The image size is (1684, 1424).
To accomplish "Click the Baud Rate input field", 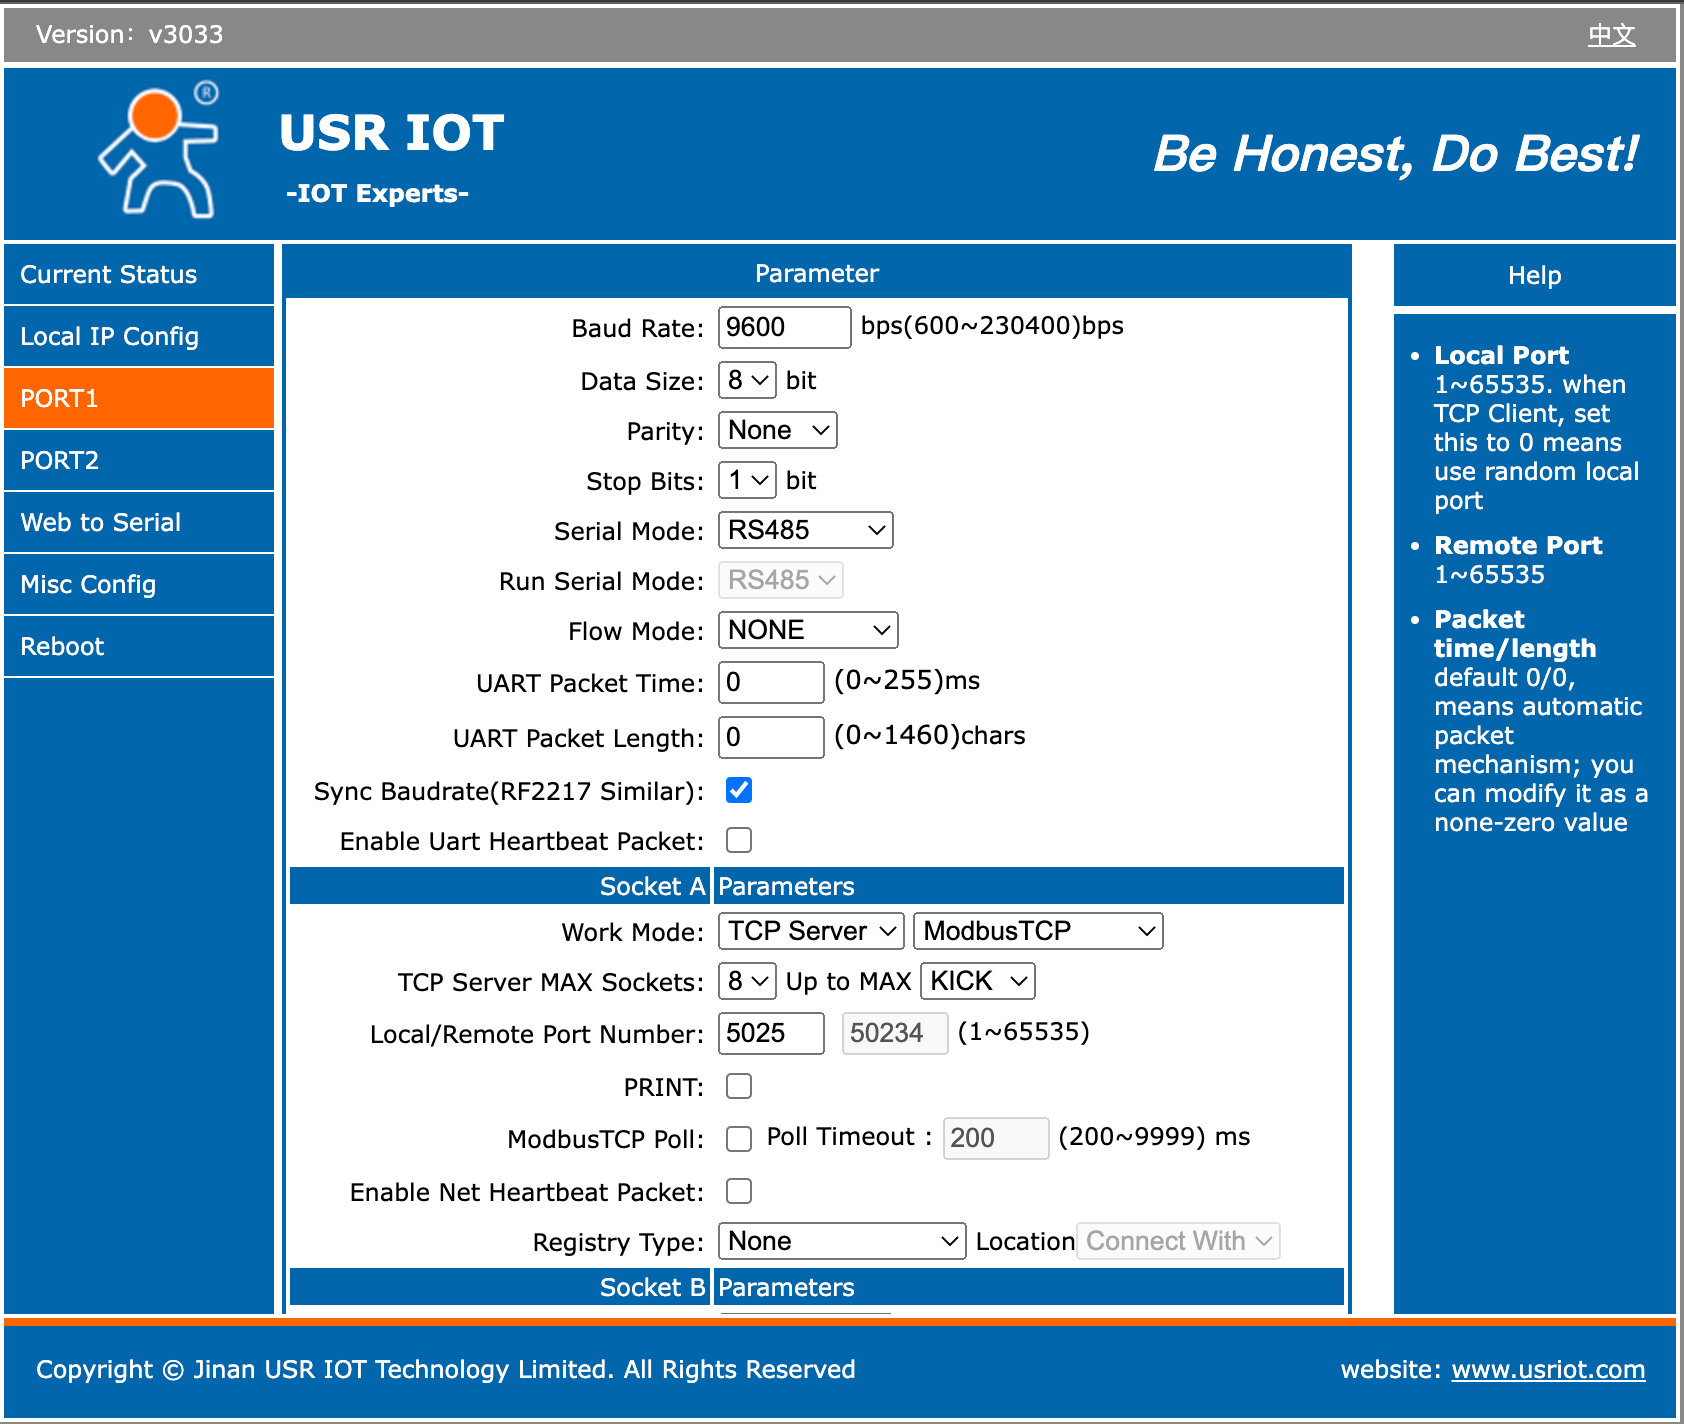I will point(784,327).
